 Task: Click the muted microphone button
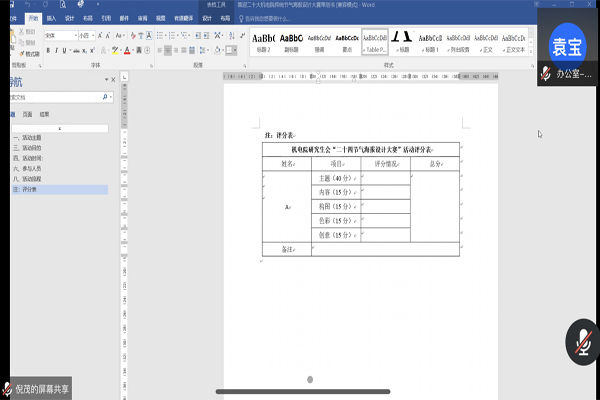point(580,341)
